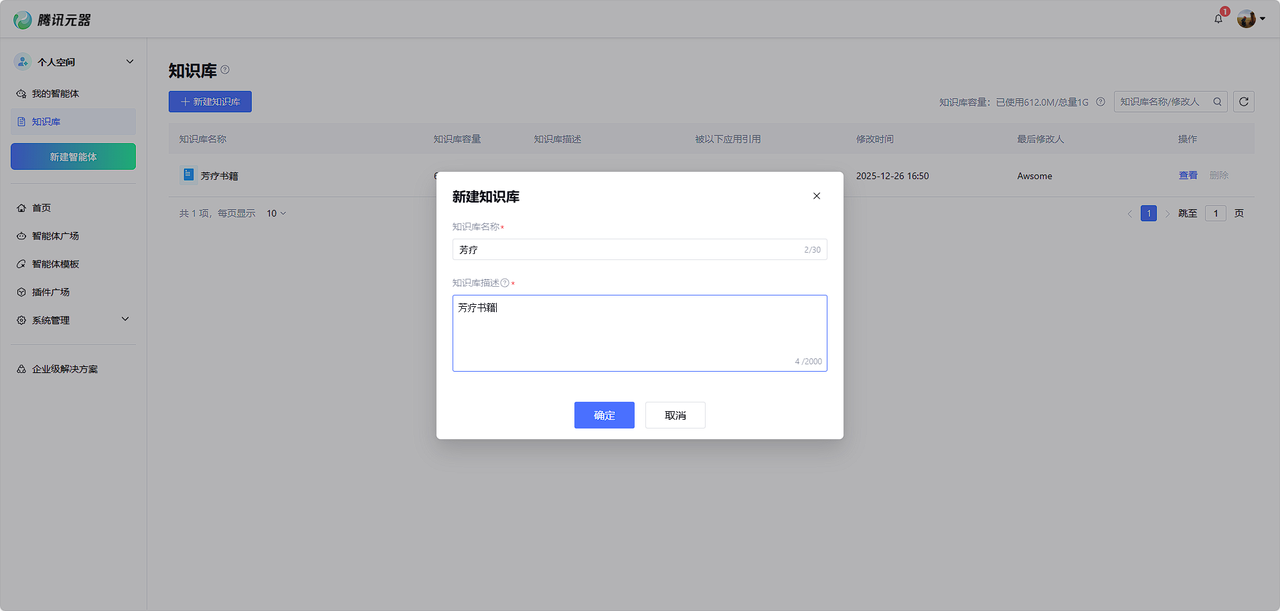Confirm with the 确定 button
The height and width of the screenshot is (611, 1280).
tap(604, 415)
